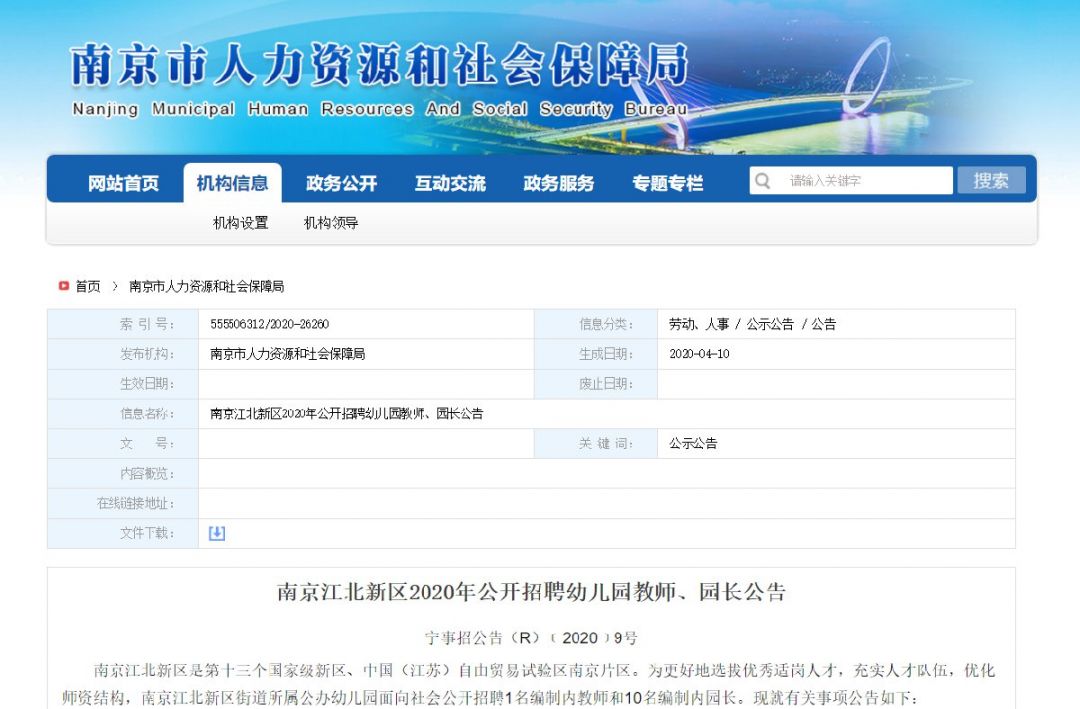Viewport: 1080px width, 709px height.
Task: Open the 网站首页 menu item
Action: (123, 183)
